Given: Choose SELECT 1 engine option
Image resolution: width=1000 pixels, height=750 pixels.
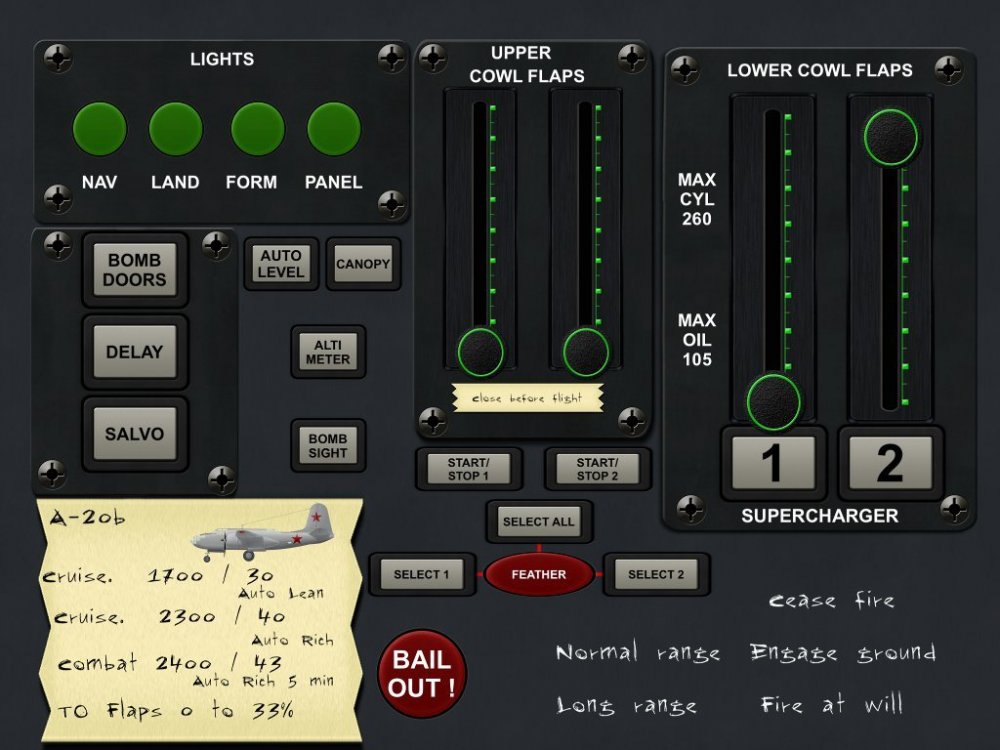Looking at the screenshot, I should click(422, 574).
